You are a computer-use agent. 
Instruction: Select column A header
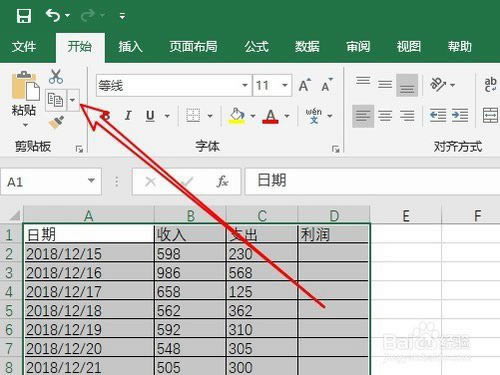(x=89, y=215)
